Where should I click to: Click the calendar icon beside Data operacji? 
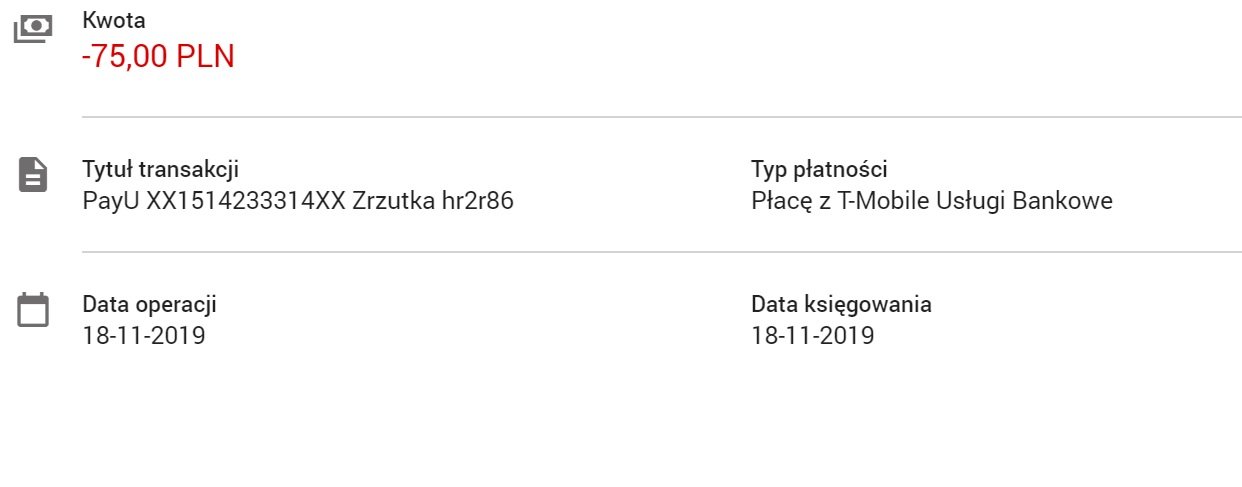33,309
